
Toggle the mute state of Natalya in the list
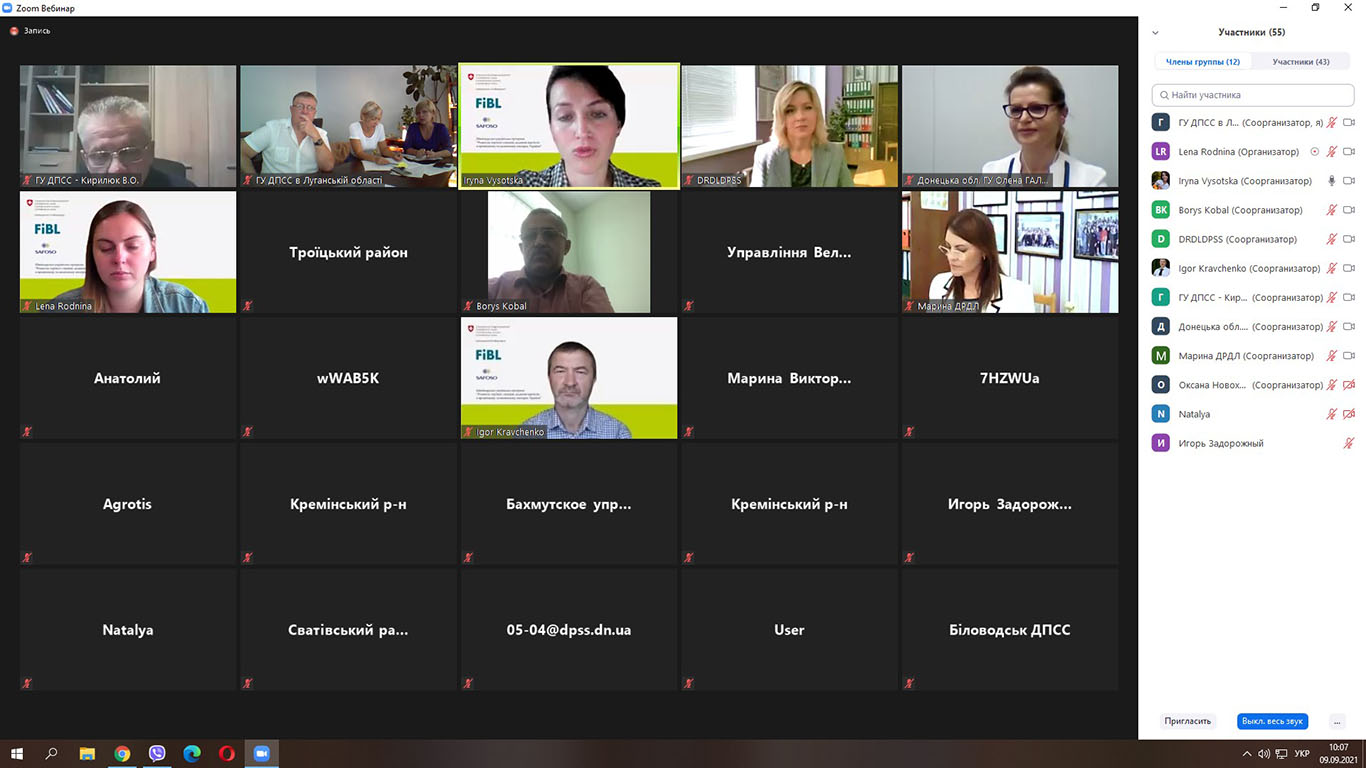1331,414
